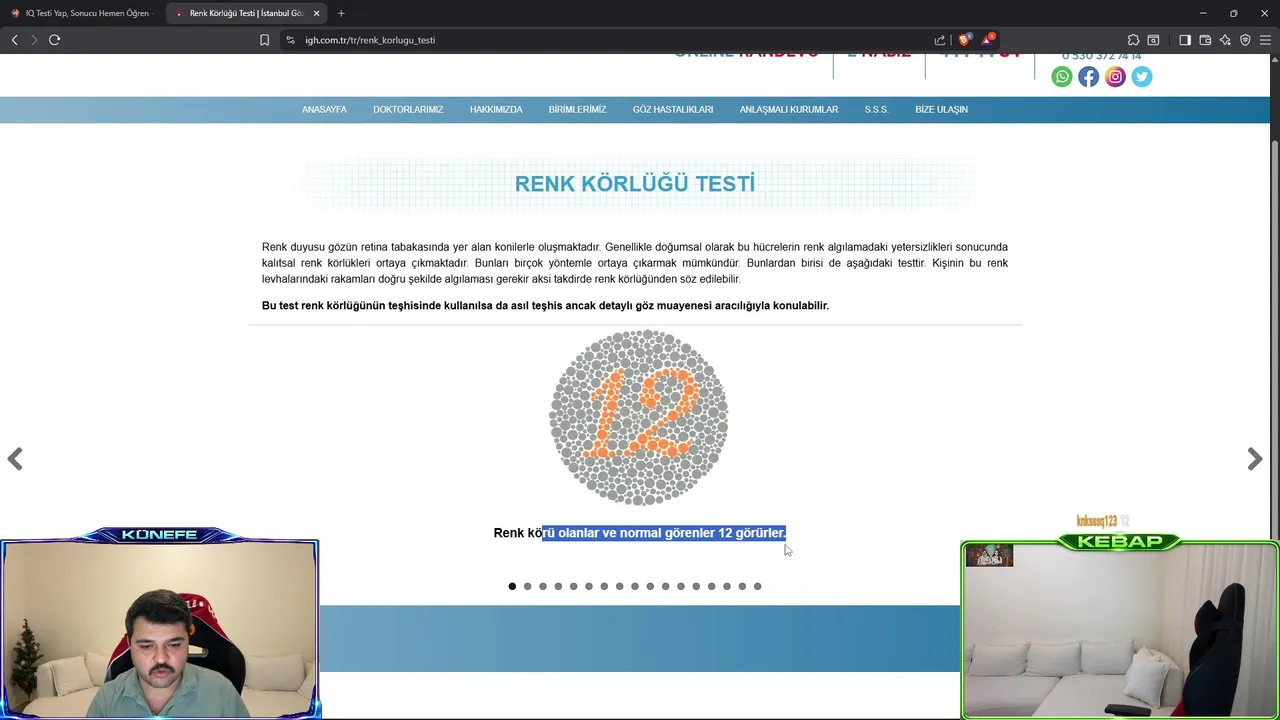Open S.S.S. menu item

(876, 110)
